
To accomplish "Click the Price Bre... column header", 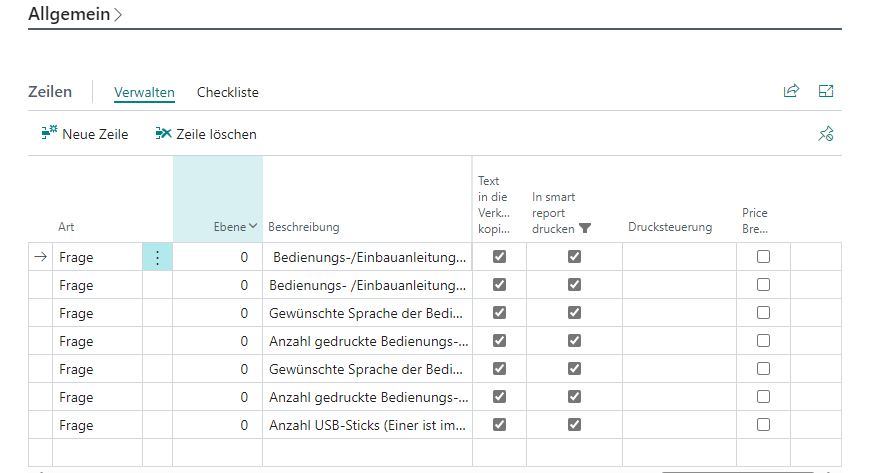I will click(755, 221).
